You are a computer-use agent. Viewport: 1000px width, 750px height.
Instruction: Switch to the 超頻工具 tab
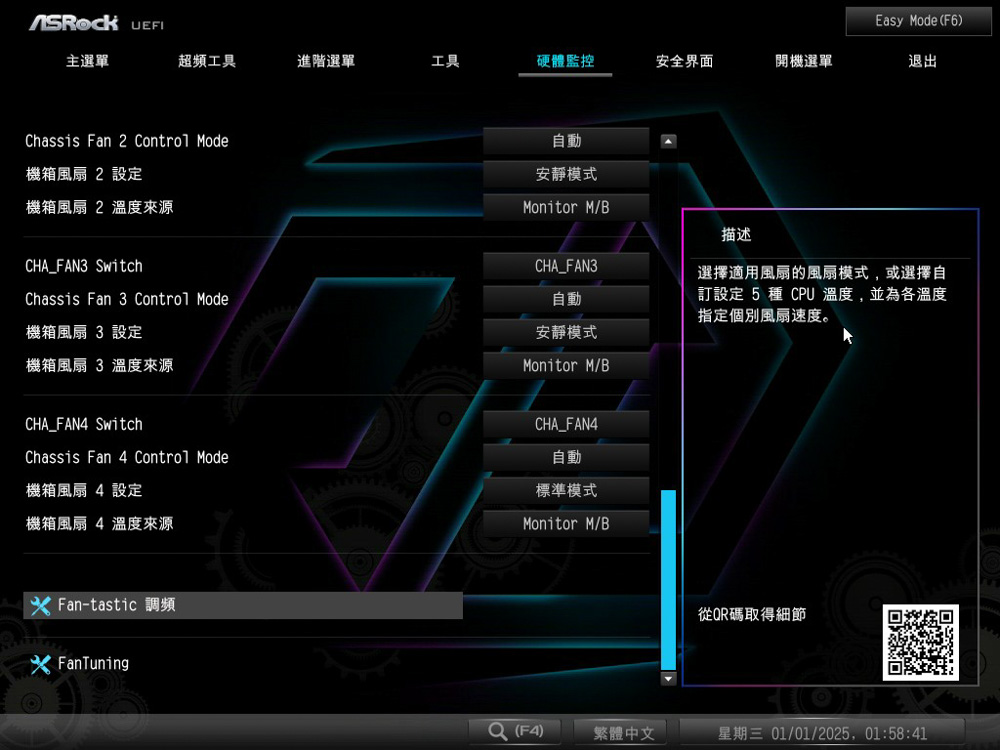pos(207,62)
